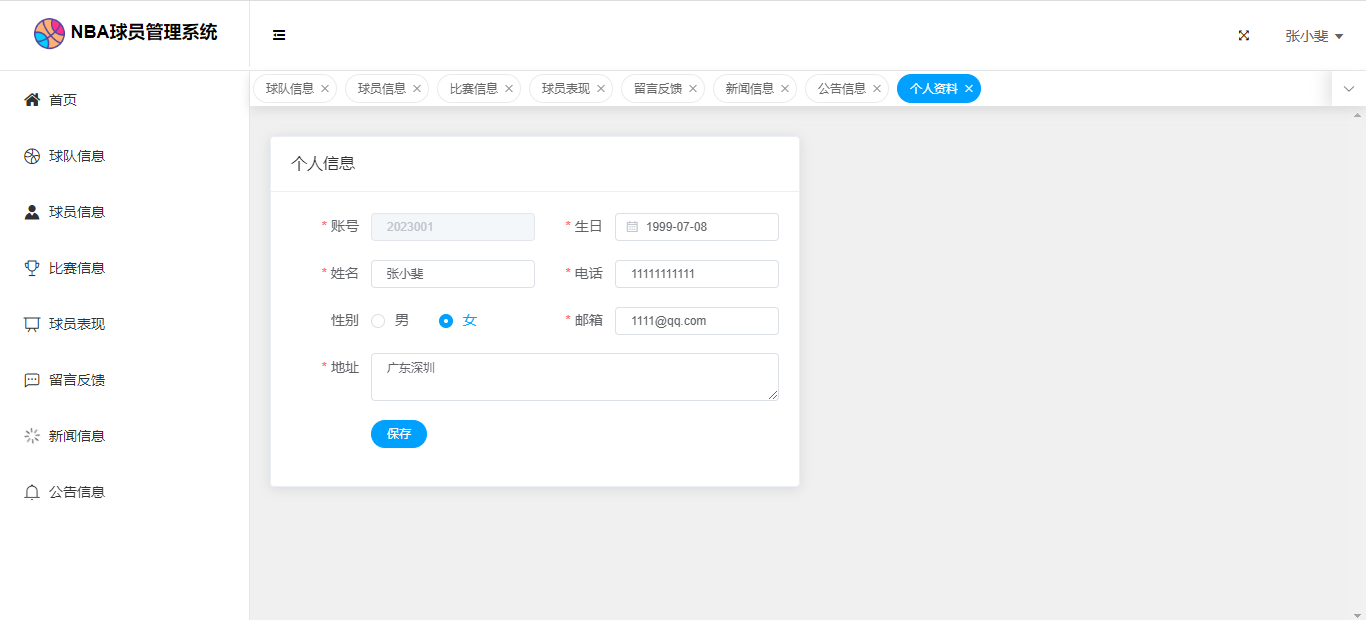Click the basketball icon for 球队信息
The image size is (1366, 620).
tap(32, 156)
